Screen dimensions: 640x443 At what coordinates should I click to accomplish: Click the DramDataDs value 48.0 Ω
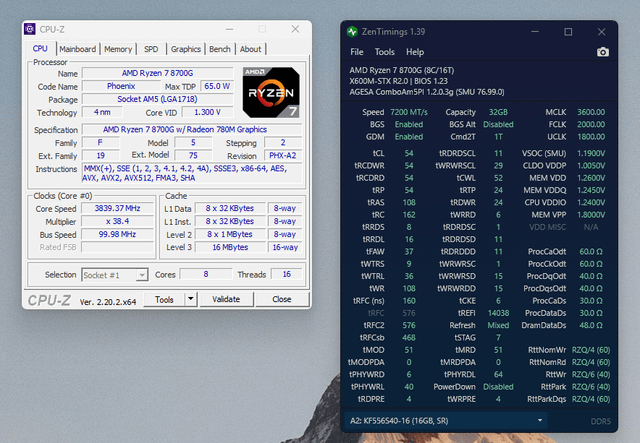[x=591, y=325]
